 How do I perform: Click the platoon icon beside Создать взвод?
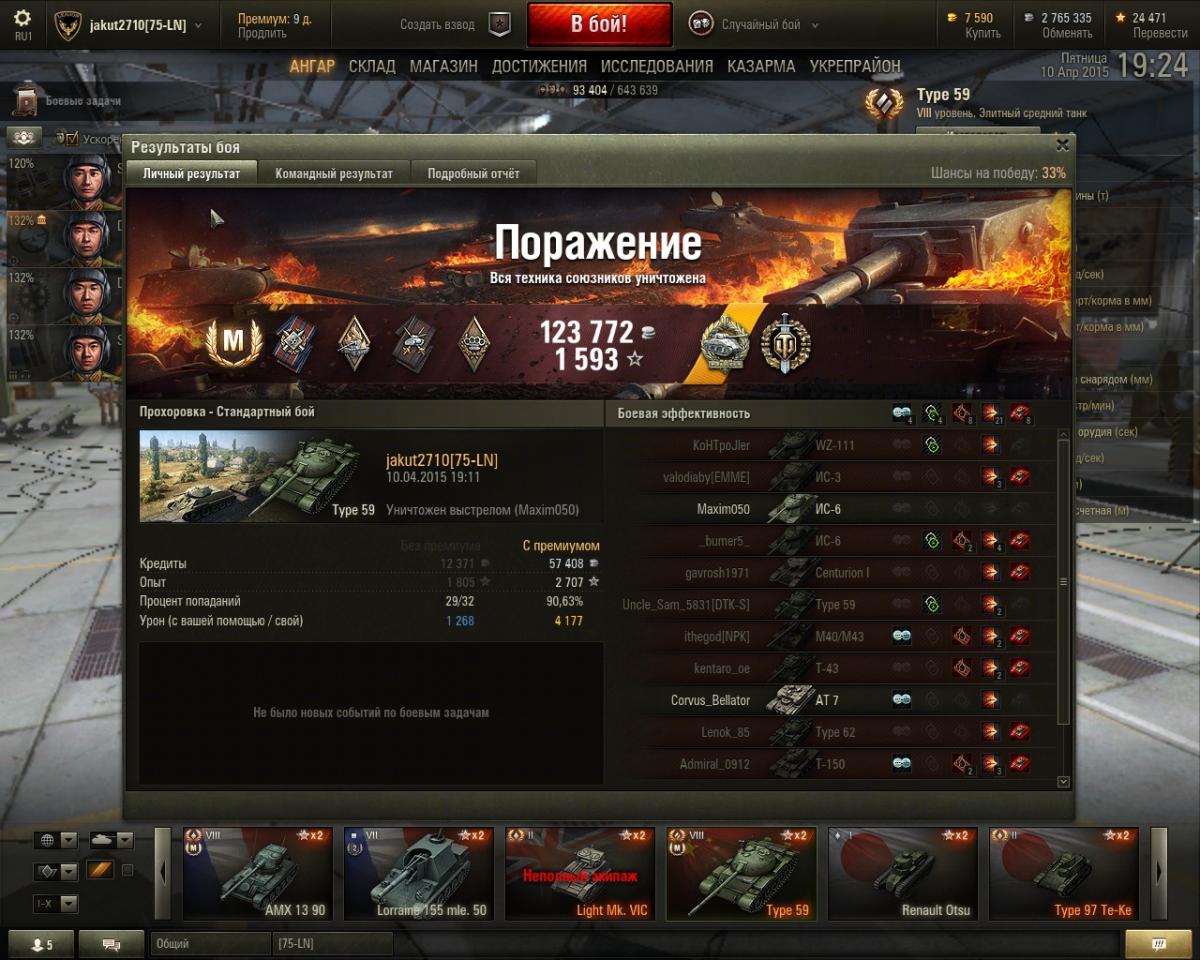click(499, 24)
